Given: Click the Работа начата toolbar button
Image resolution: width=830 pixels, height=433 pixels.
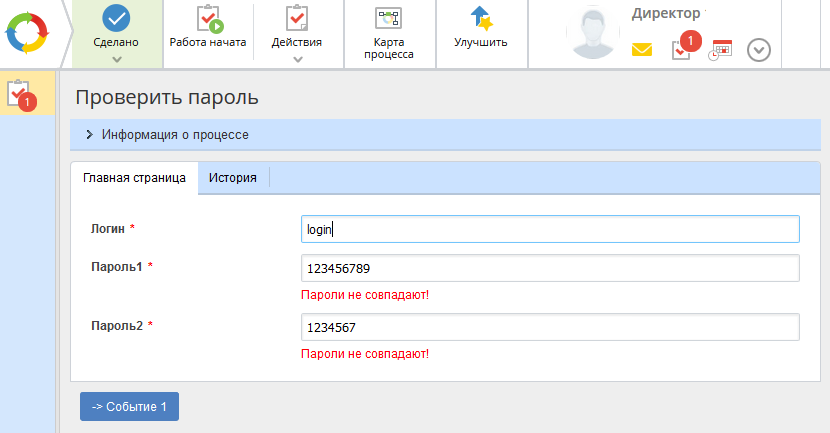Looking at the screenshot, I should [x=208, y=28].
